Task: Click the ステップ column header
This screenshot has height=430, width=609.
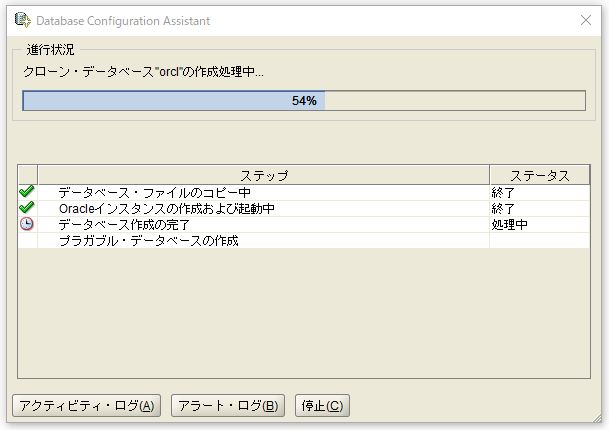Action: (264, 175)
